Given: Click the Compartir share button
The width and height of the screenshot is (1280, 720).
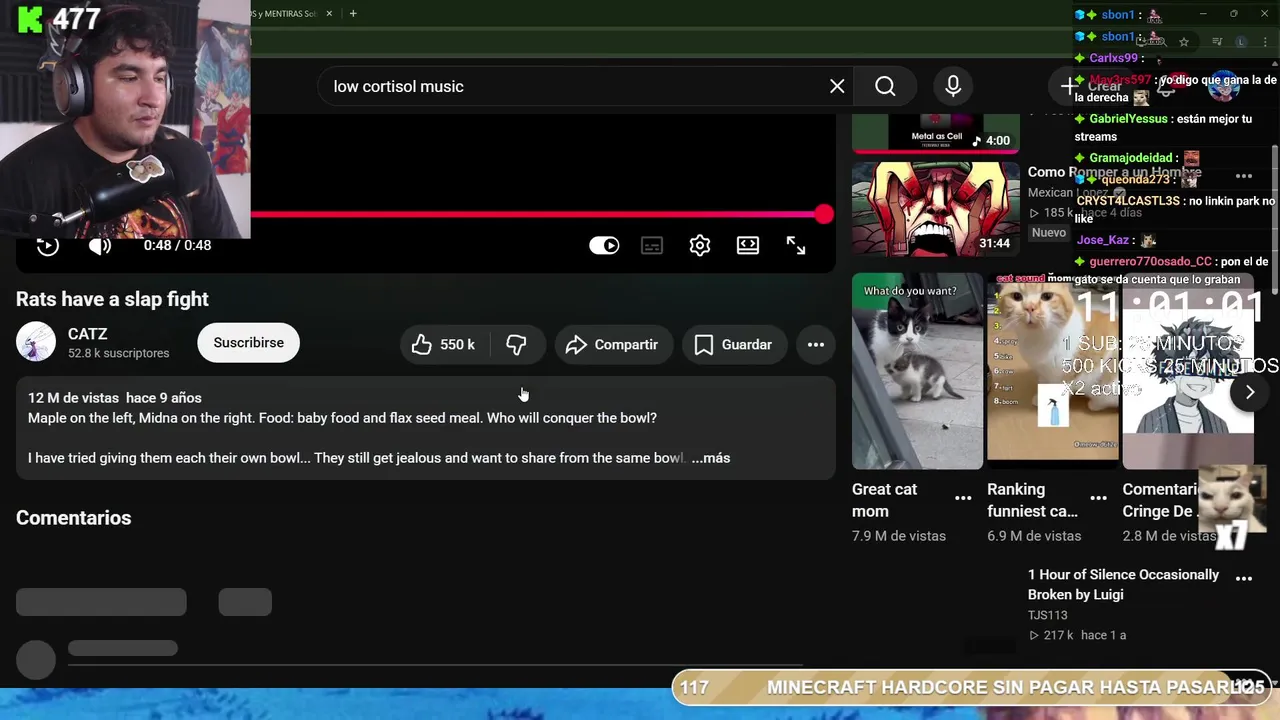Looking at the screenshot, I should tap(613, 344).
